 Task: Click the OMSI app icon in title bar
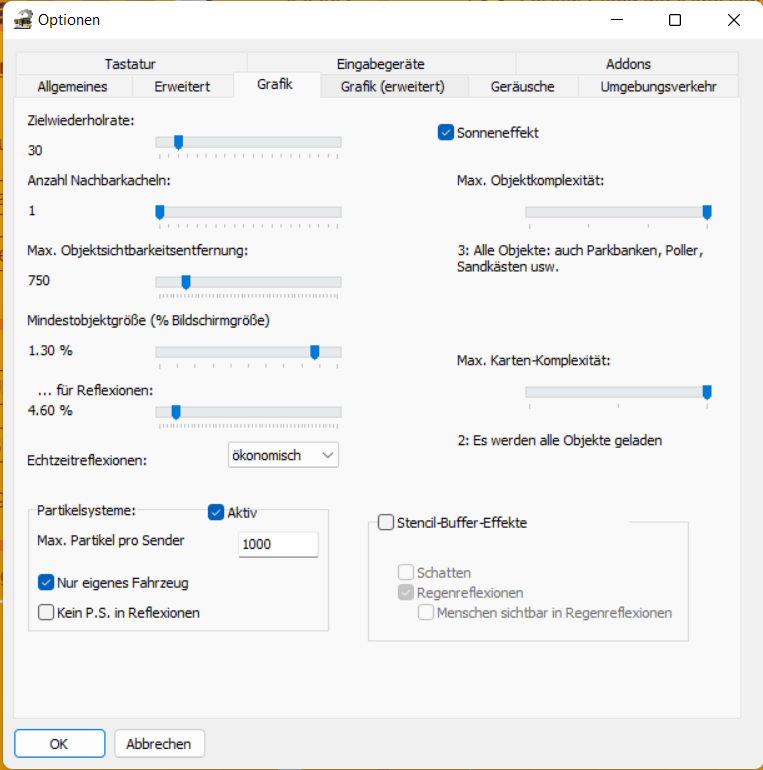click(x=23, y=20)
